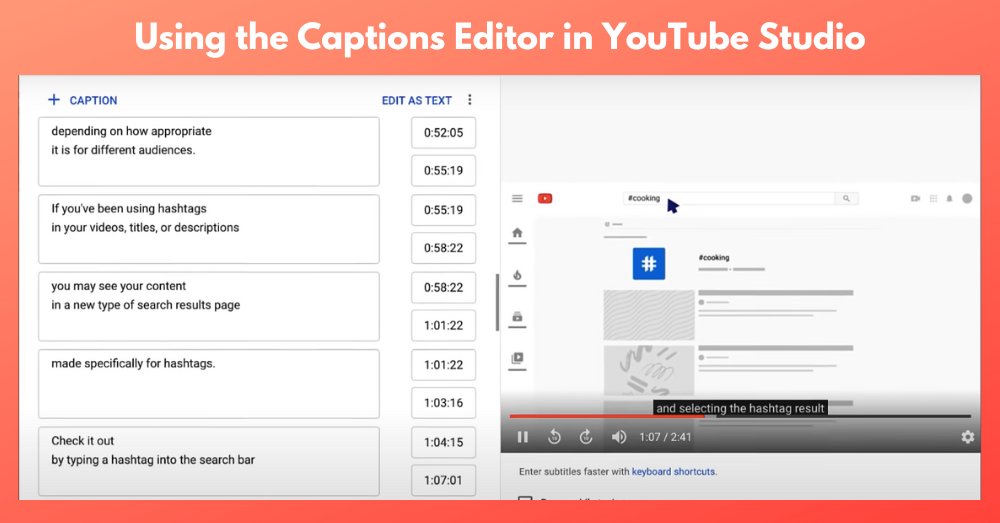Mute the video with the speaker icon
Viewport: 1000px width, 523px height.
click(x=619, y=437)
